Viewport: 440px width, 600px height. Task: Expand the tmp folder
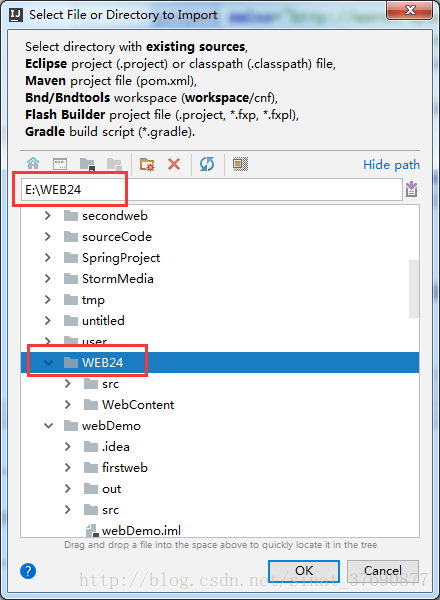(x=48, y=300)
